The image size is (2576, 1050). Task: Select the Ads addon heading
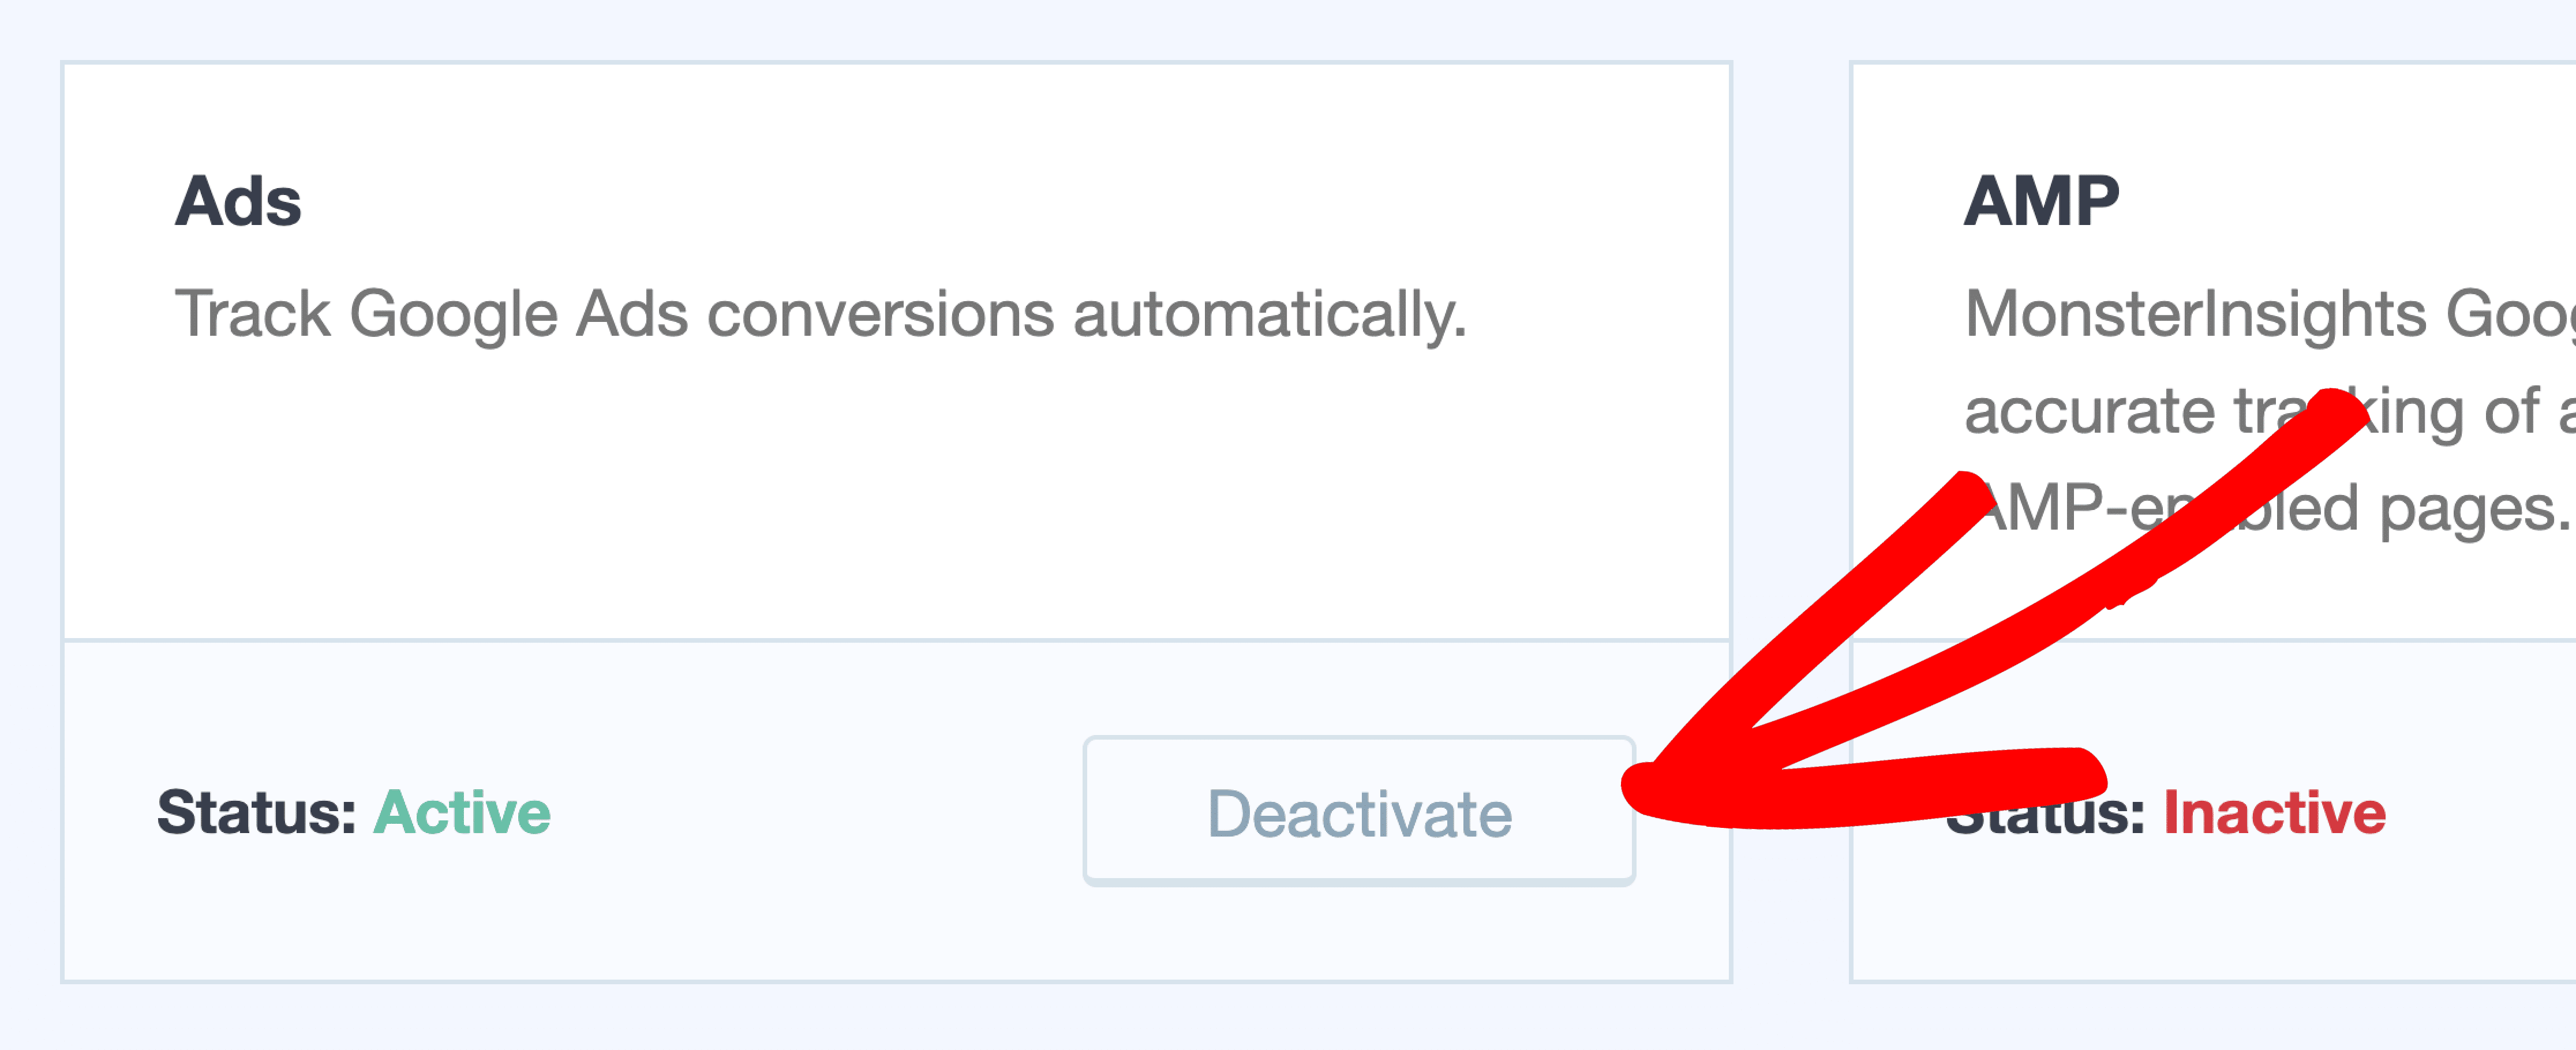point(238,201)
